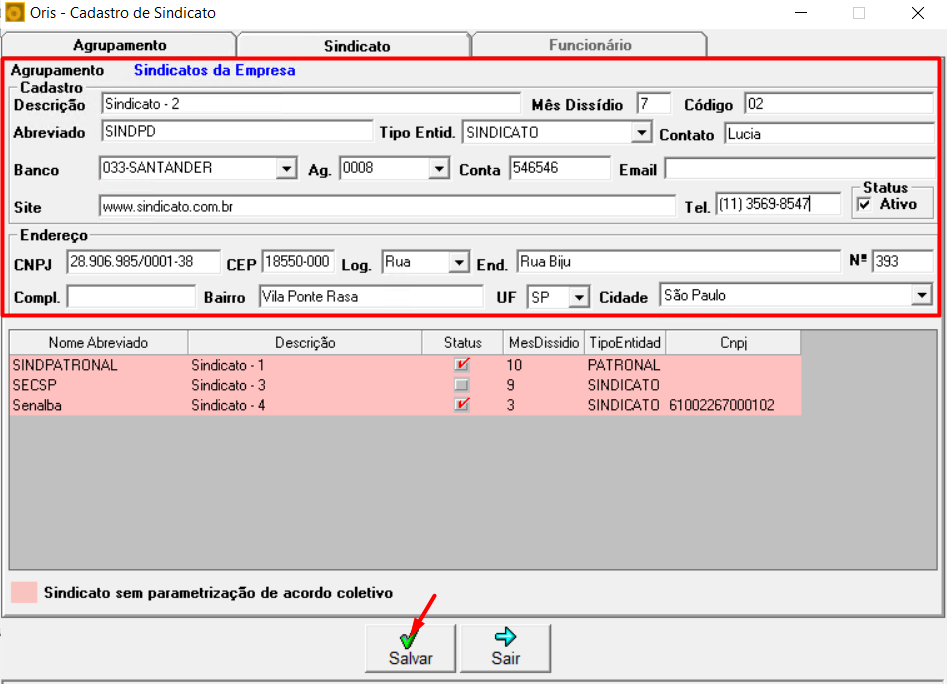The height and width of the screenshot is (684, 947).
Task: Close the Cadastro de Sindicato window
Action: click(917, 13)
